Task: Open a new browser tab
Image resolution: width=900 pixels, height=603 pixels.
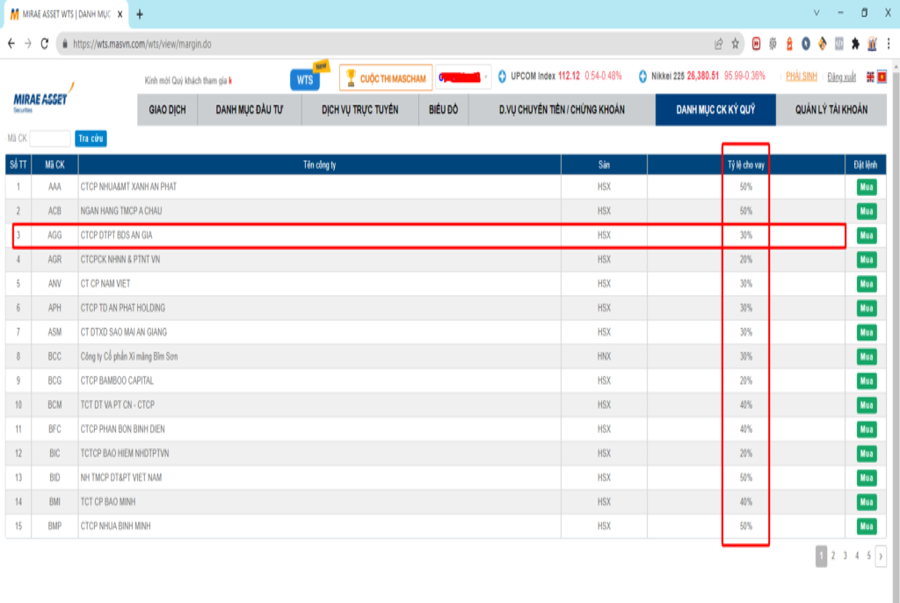Action: (139, 14)
